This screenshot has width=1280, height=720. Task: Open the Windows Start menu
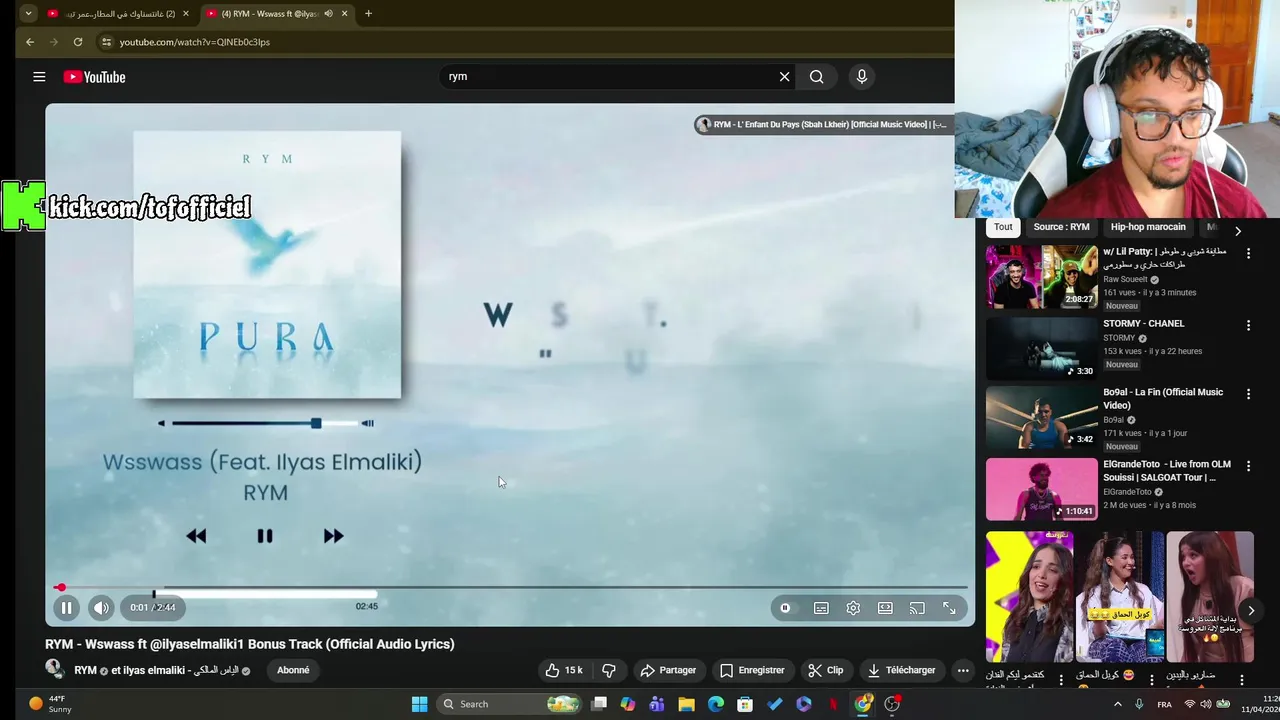(x=420, y=704)
